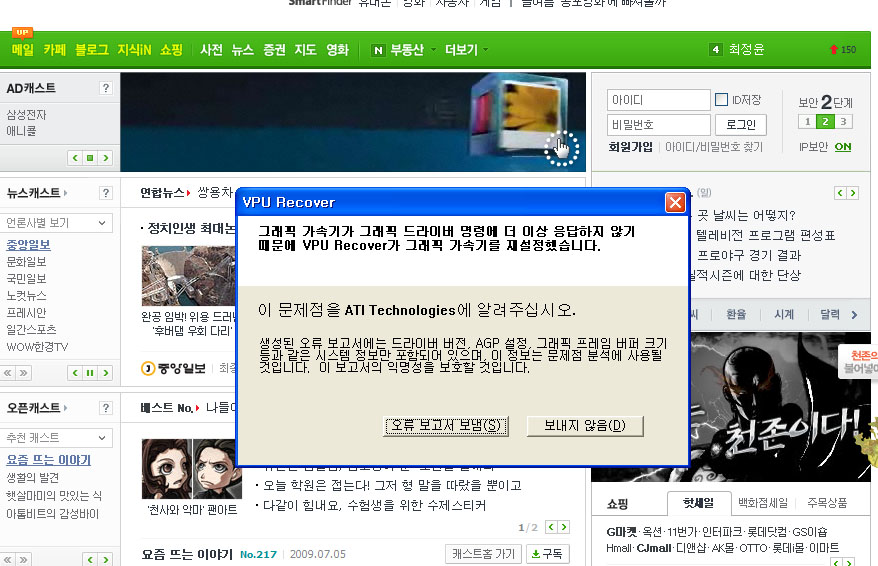
Task: Open the 블로그 menu item
Action: click(92, 50)
